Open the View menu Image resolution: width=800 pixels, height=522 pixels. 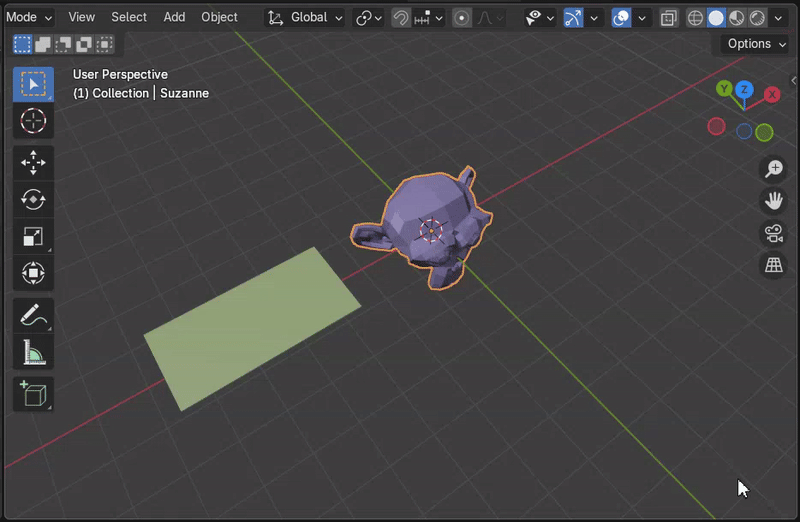point(82,17)
